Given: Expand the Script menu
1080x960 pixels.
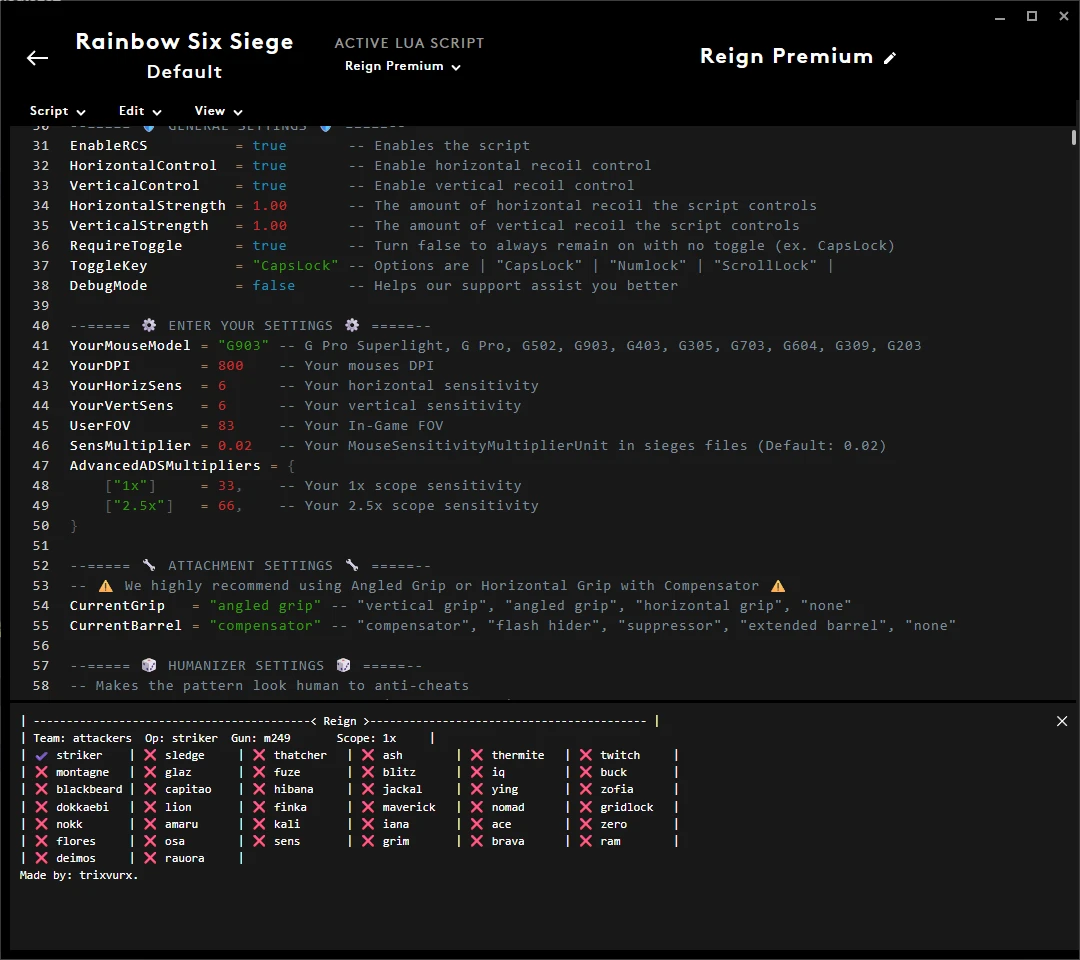Looking at the screenshot, I should pyautogui.click(x=57, y=111).
